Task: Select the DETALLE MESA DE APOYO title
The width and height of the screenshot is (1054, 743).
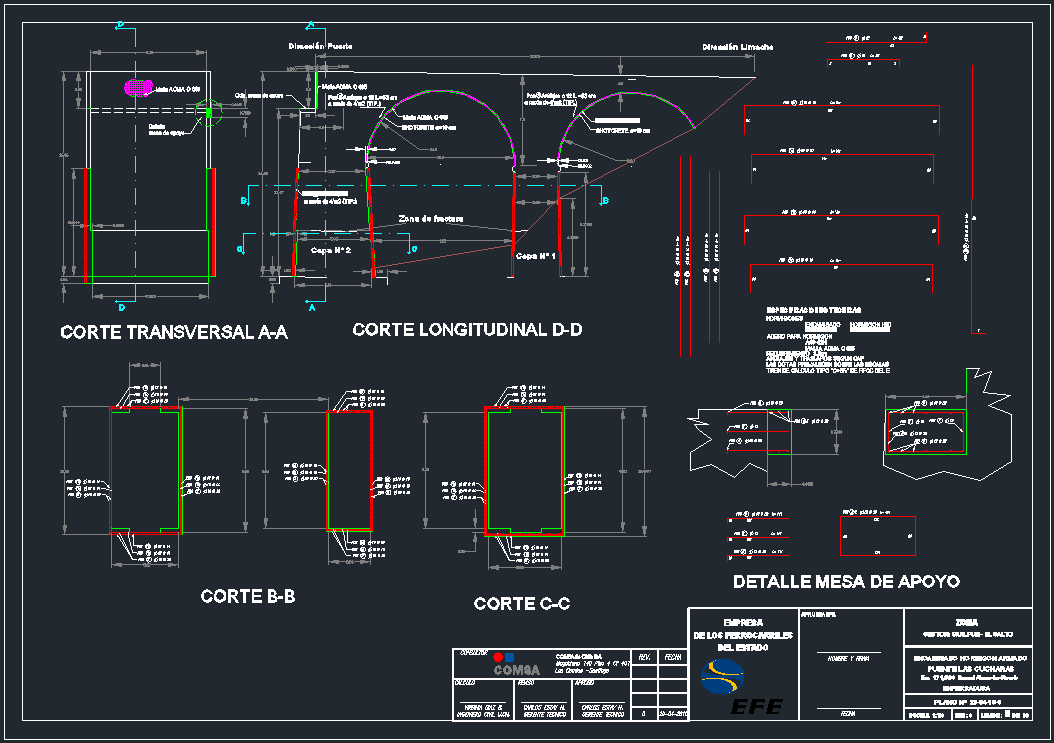Action: coord(846,581)
